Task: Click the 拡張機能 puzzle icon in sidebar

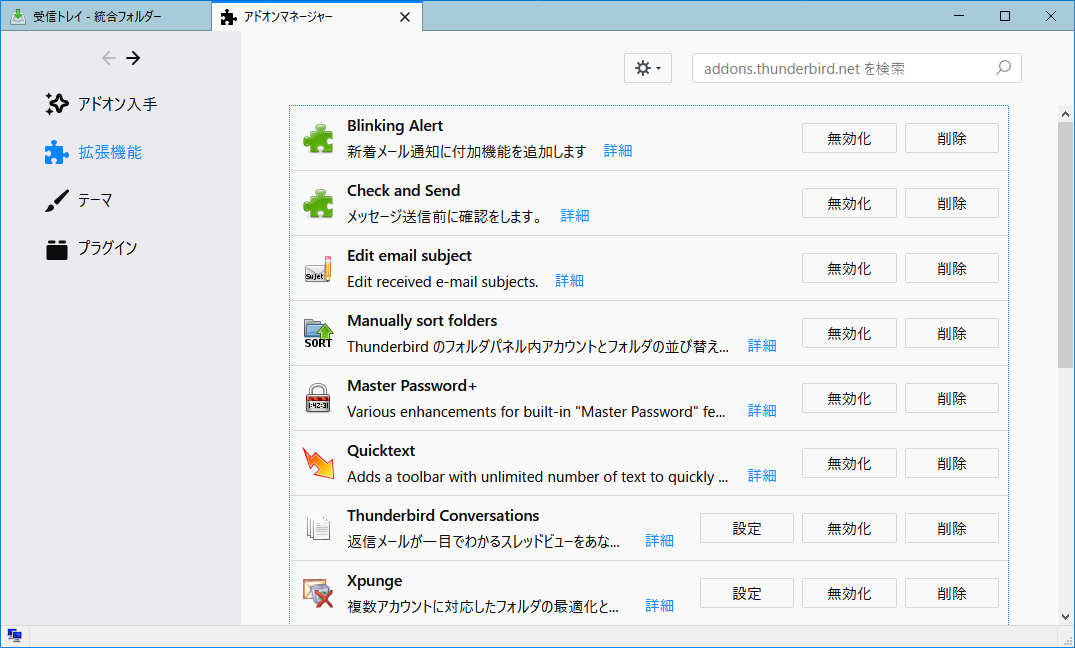Action: (57, 152)
